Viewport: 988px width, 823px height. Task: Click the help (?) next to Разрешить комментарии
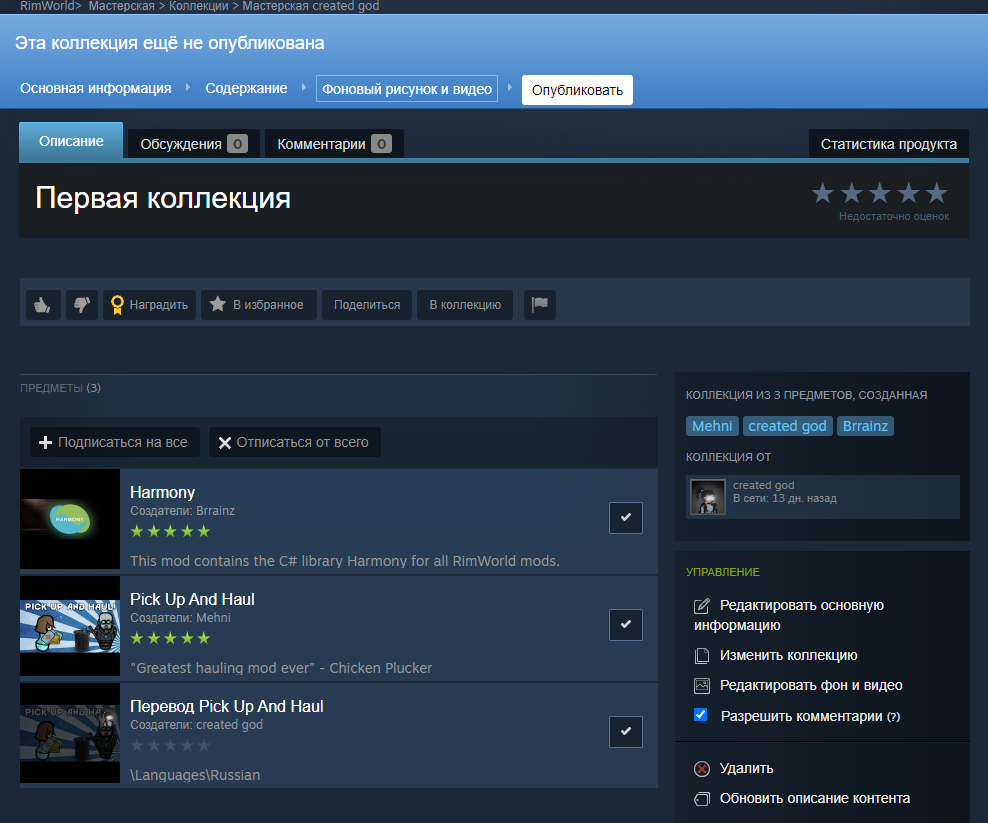893,717
